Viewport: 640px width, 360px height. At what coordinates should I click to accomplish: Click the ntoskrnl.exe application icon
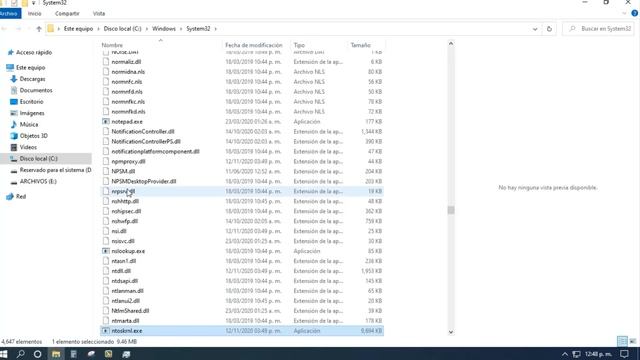[106, 331]
